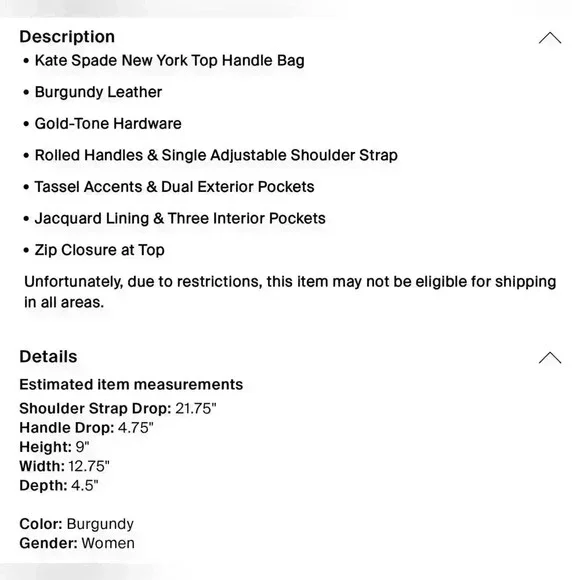The height and width of the screenshot is (580, 580).
Task: Select Kate Spade New York Top Handle Bag text
Action: click(x=169, y=61)
